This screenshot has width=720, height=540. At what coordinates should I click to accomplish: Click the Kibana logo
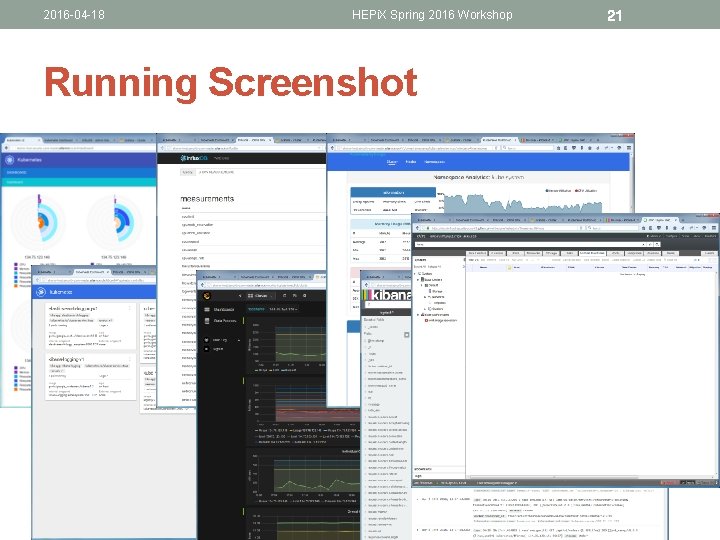pos(386,295)
